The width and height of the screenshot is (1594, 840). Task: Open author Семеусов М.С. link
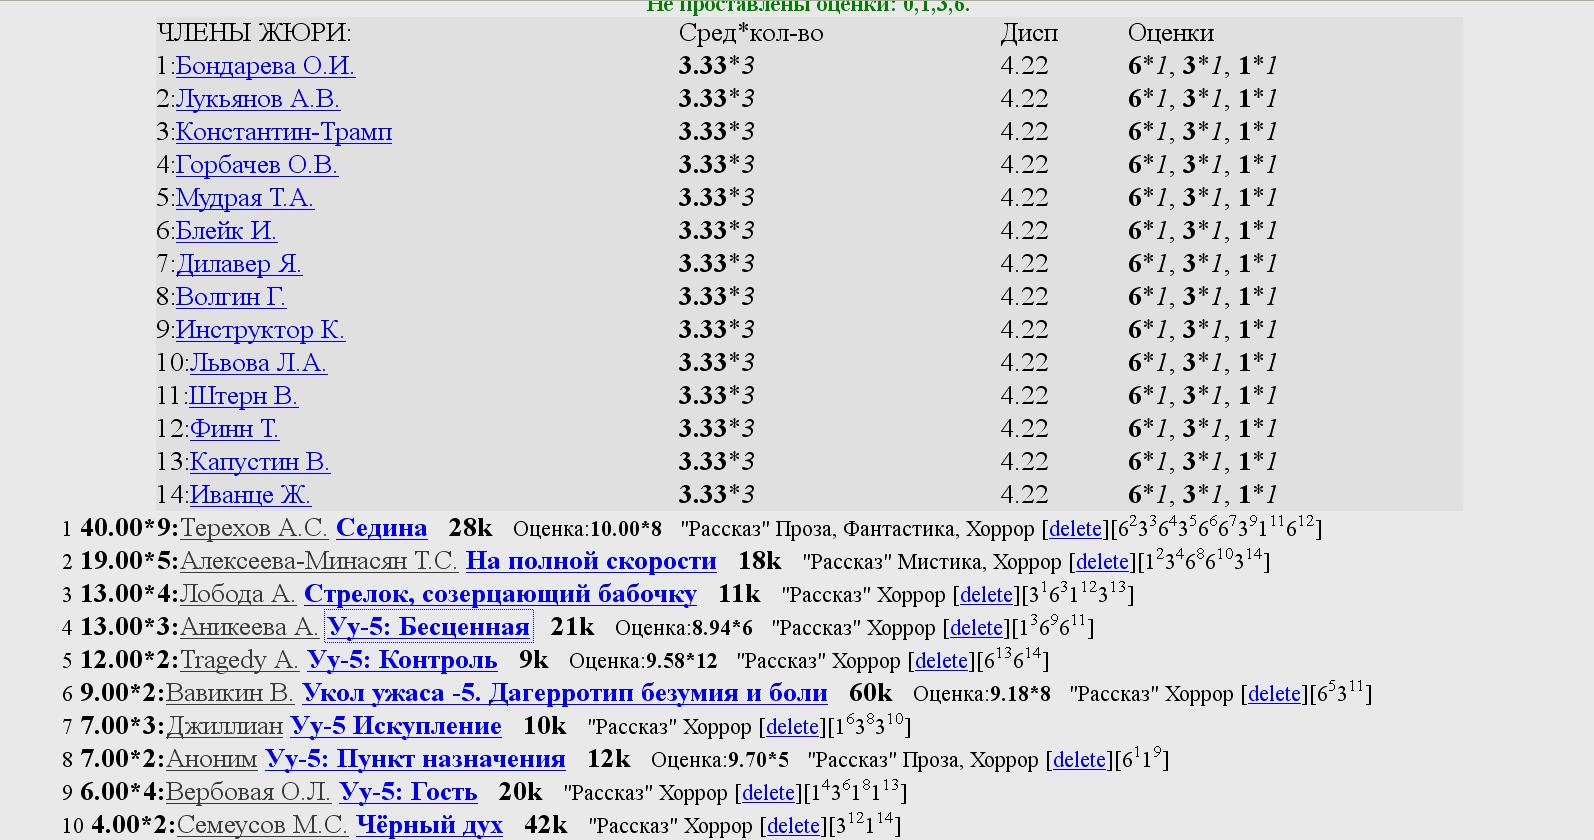pyautogui.click(x=262, y=825)
